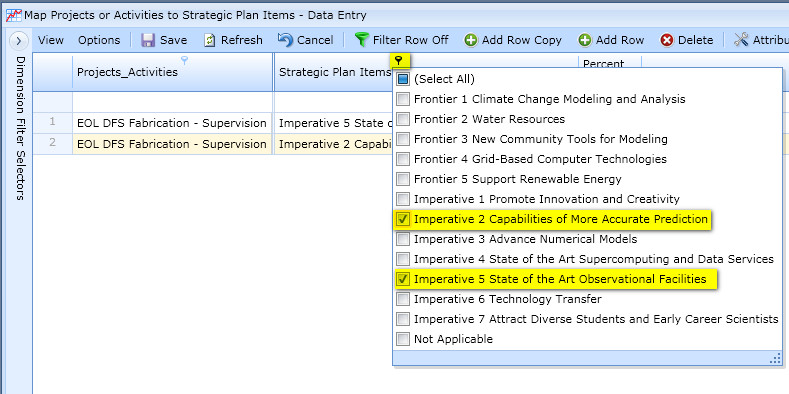This screenshot has height=394, width=789.
Task: Click the 'Imperative 2 Capabi' cell in row 2
Action: pyautogui.click(x=334, y=144)
